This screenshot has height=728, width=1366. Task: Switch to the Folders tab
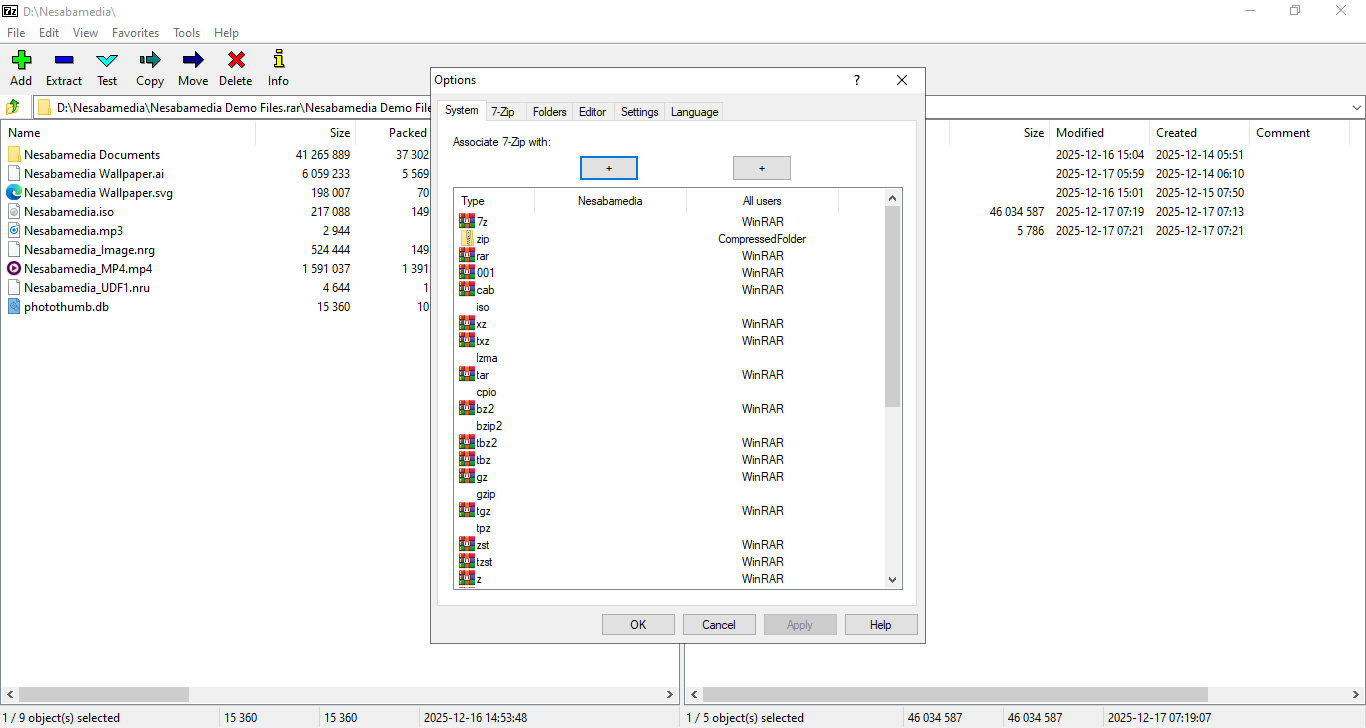[x=549, y=112]
